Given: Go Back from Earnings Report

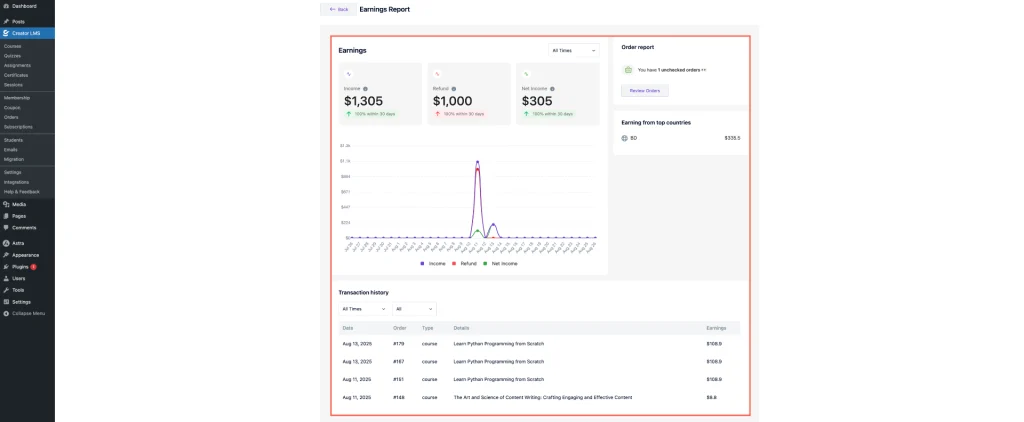Looking at the screenshot, I should pyautogui.click(x=338, y=9).
